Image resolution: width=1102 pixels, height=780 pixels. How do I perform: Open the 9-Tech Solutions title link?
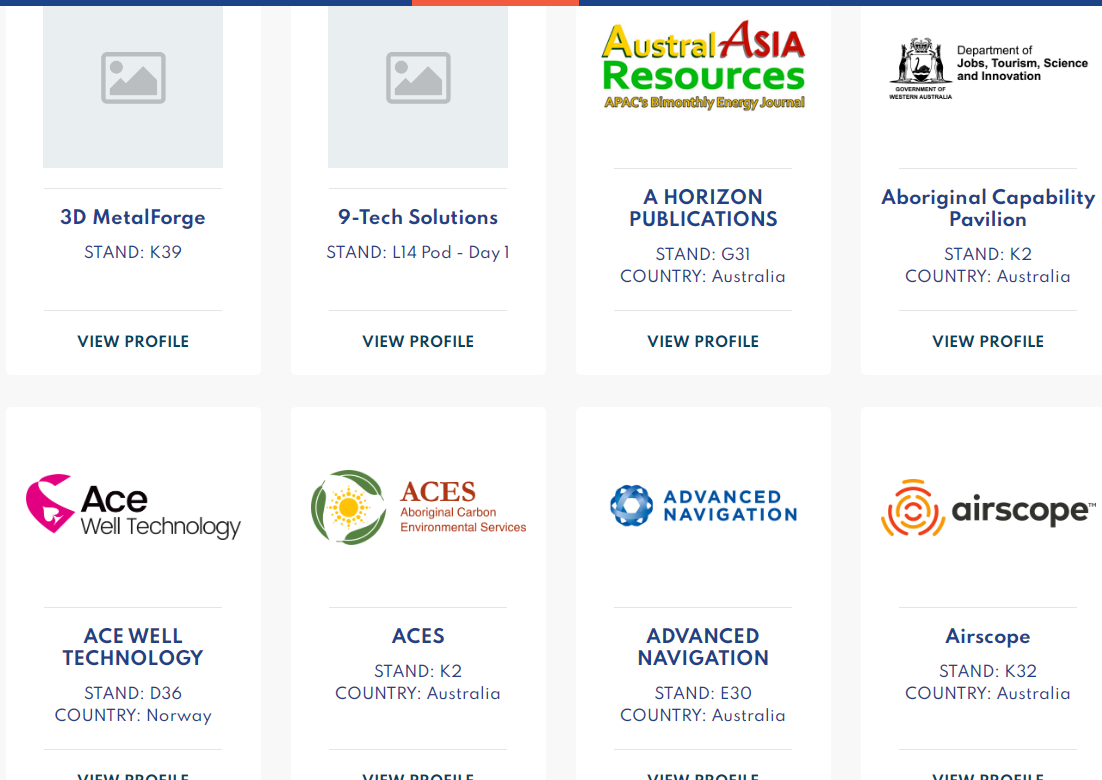(418, 217)
